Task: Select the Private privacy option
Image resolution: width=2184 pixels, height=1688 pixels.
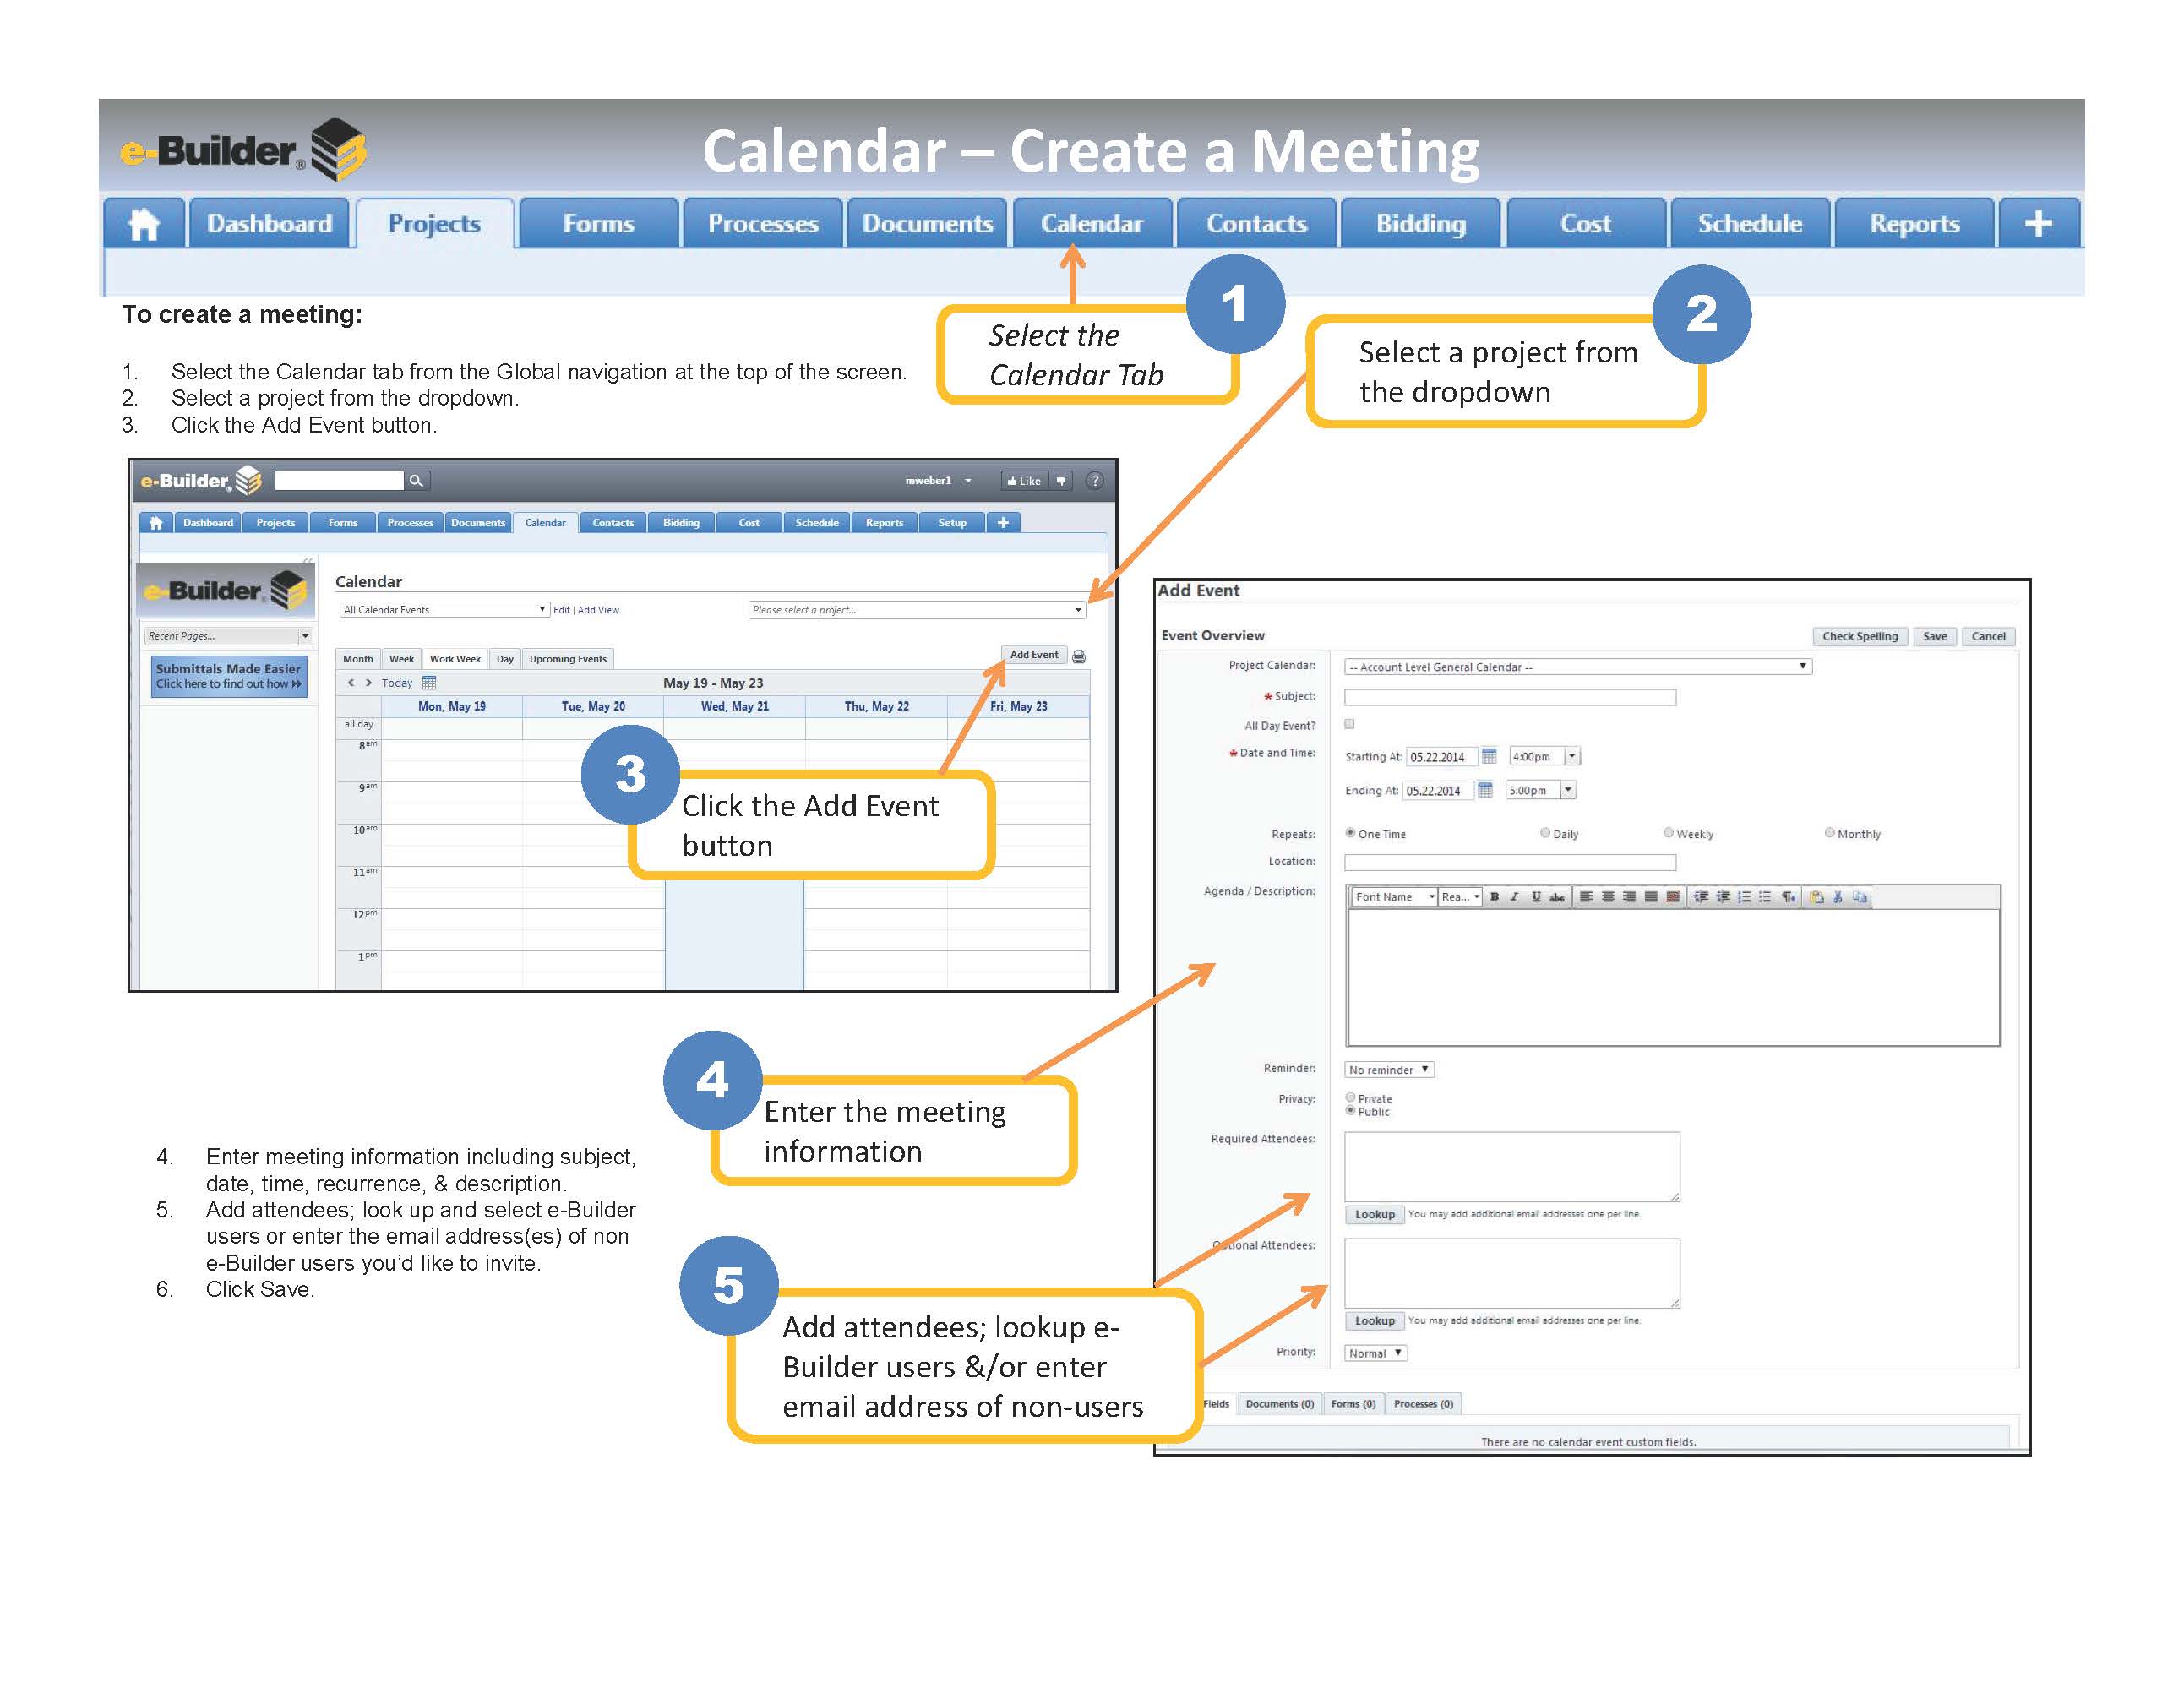Action: click(1351, 1097)
